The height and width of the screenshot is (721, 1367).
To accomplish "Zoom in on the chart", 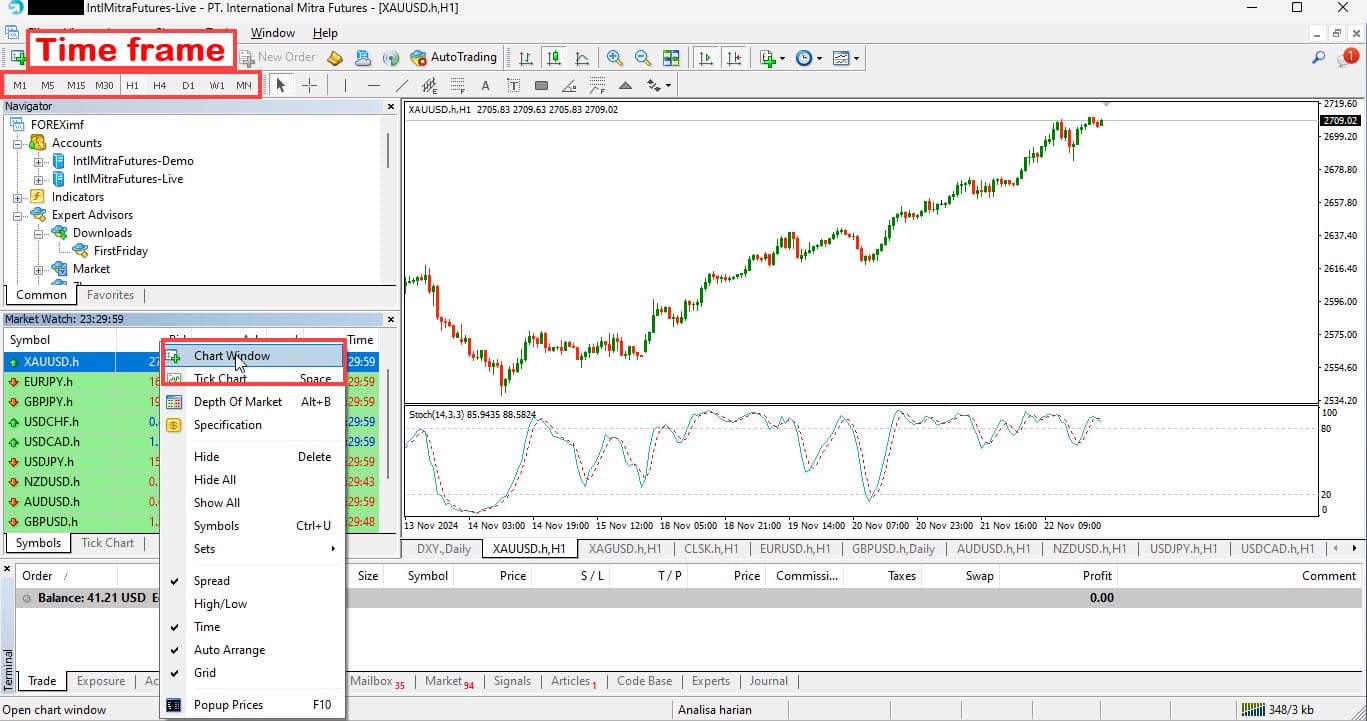I will 615,58.
